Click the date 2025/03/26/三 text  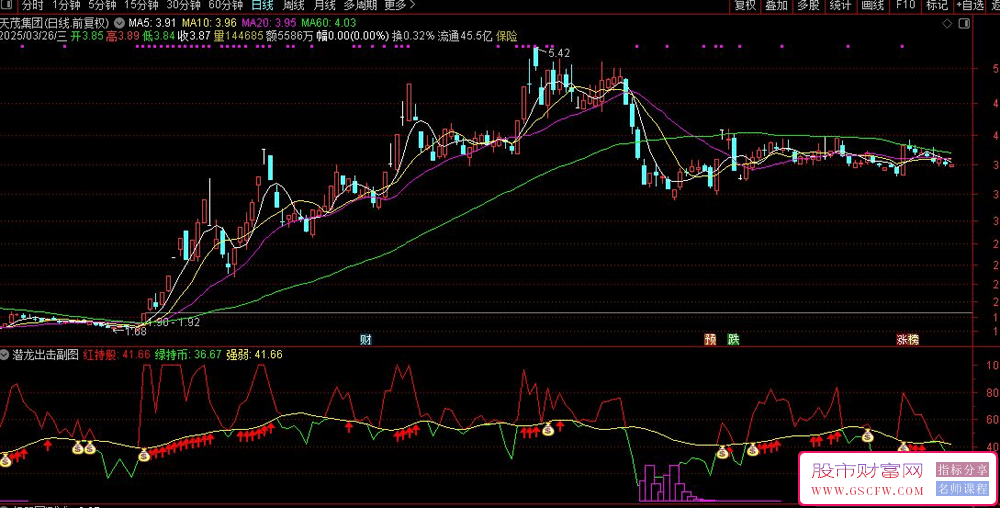(x=33, y=36)
